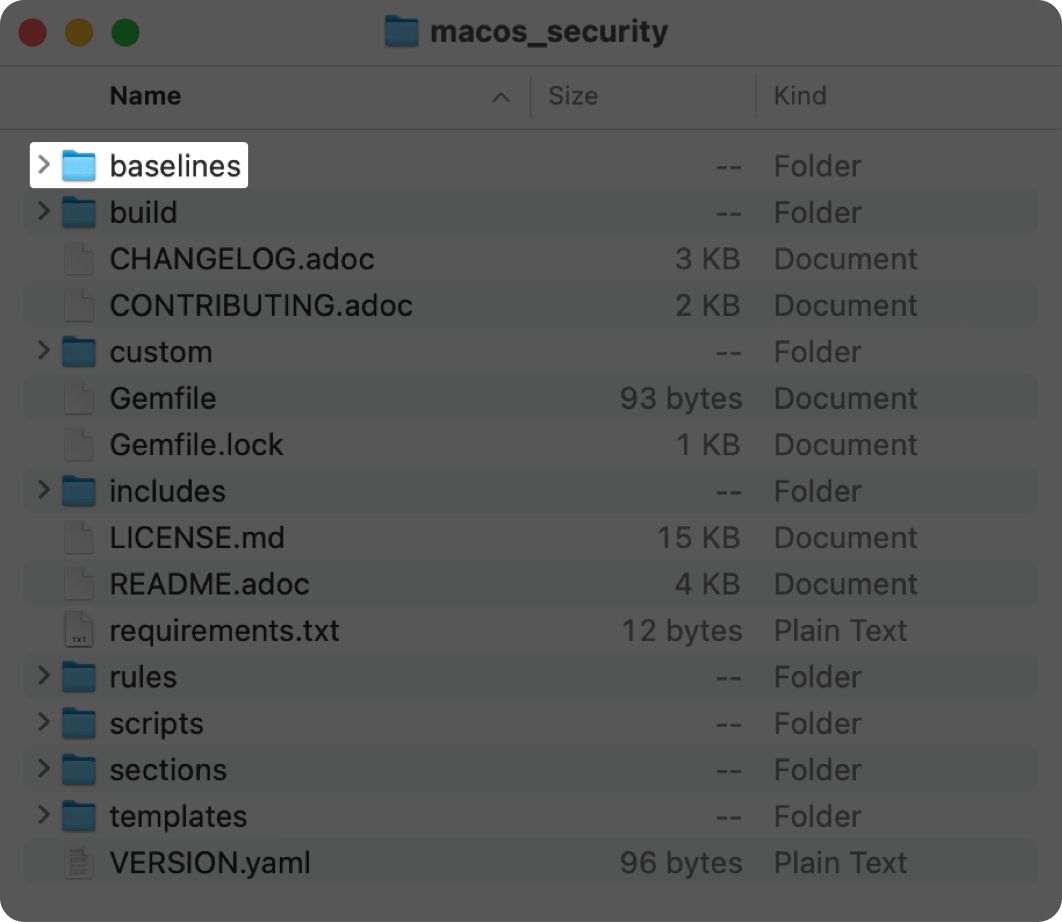This screenshot has height=922, width=1062.
Task: Select the build folder name
Action: [144, 212]
